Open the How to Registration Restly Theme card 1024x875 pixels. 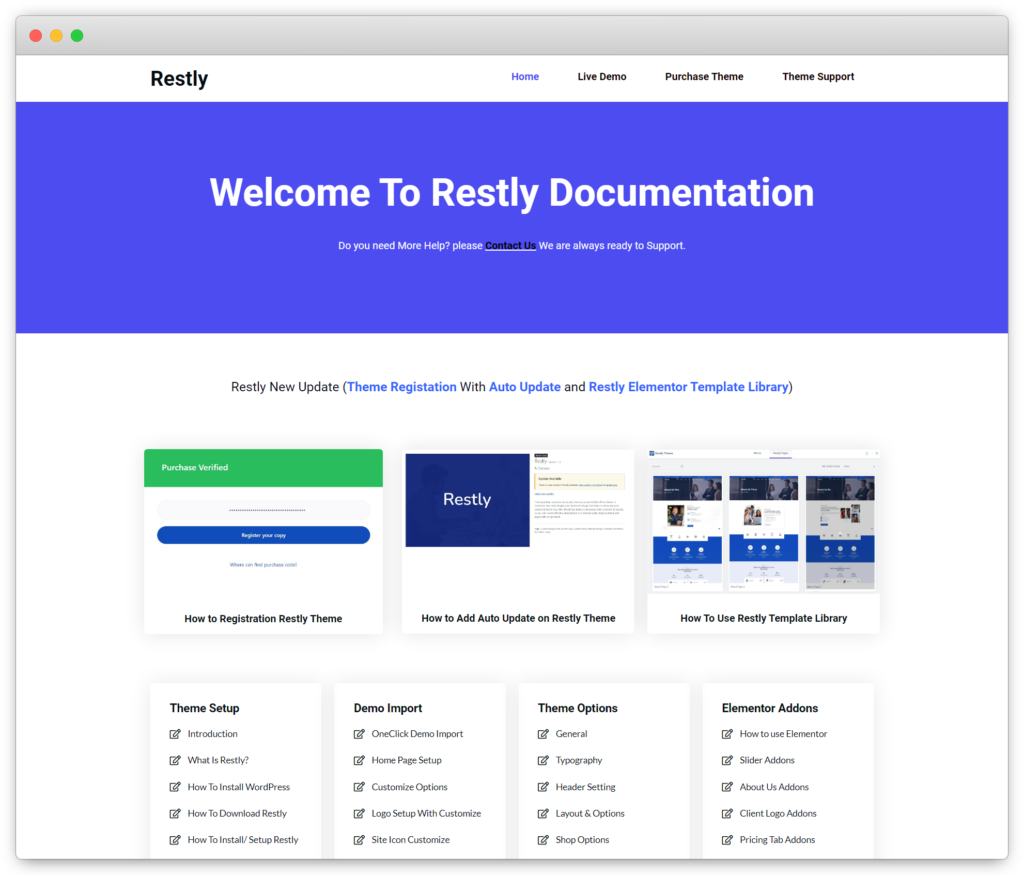[263, 618]
